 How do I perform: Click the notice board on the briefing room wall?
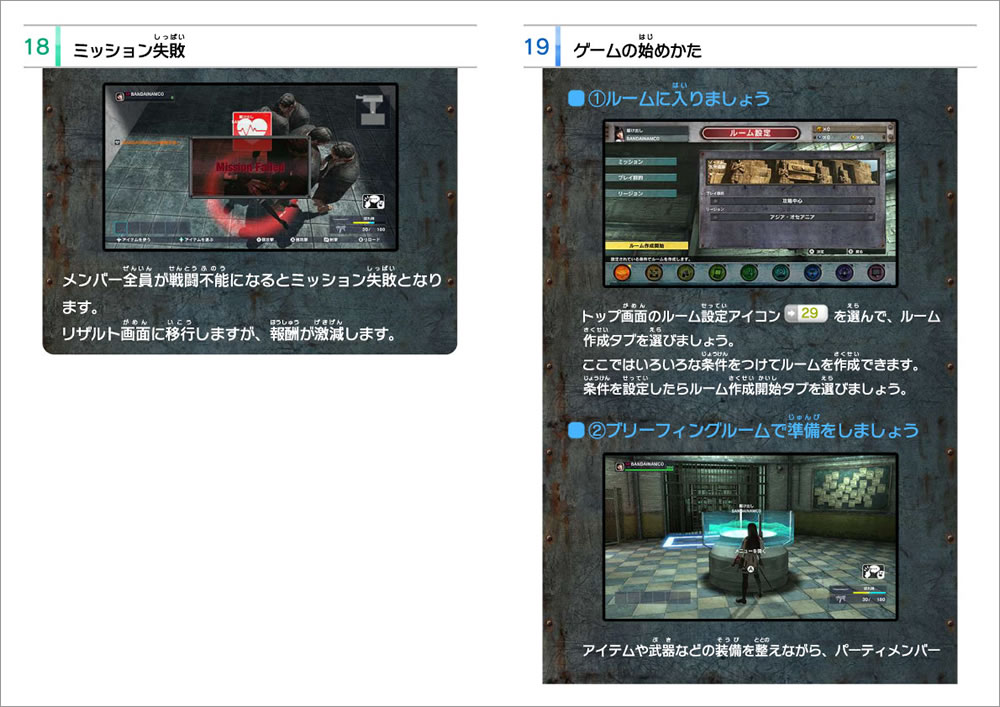pos(851,487)
